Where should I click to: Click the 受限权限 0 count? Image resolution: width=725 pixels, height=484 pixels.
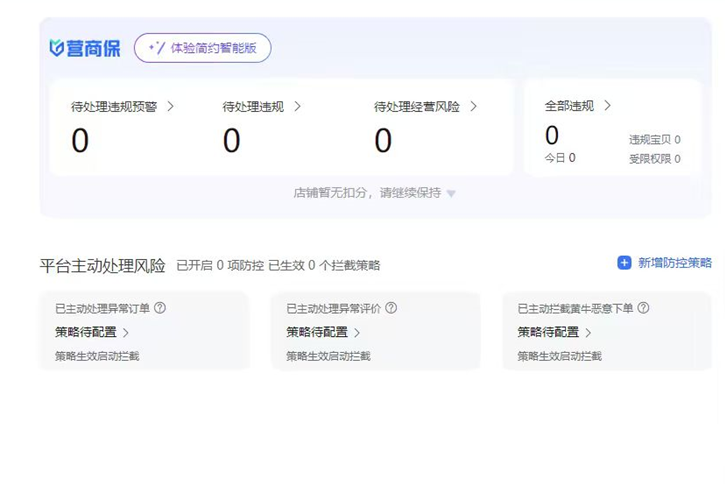(x=654, y=158)
